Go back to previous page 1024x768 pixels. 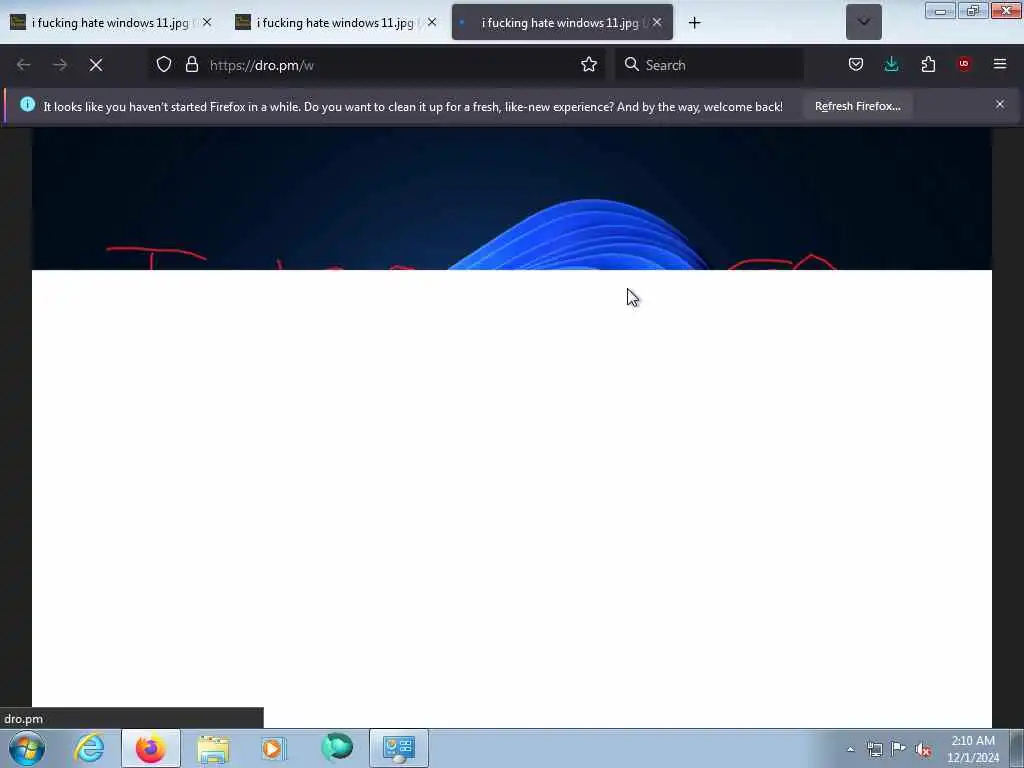24,65
